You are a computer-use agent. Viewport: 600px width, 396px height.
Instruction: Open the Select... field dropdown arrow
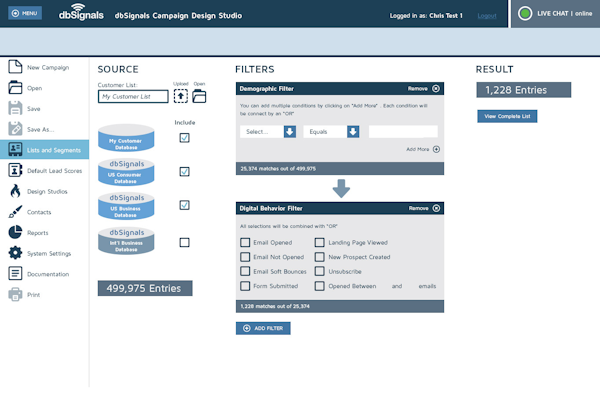[290, 132]
